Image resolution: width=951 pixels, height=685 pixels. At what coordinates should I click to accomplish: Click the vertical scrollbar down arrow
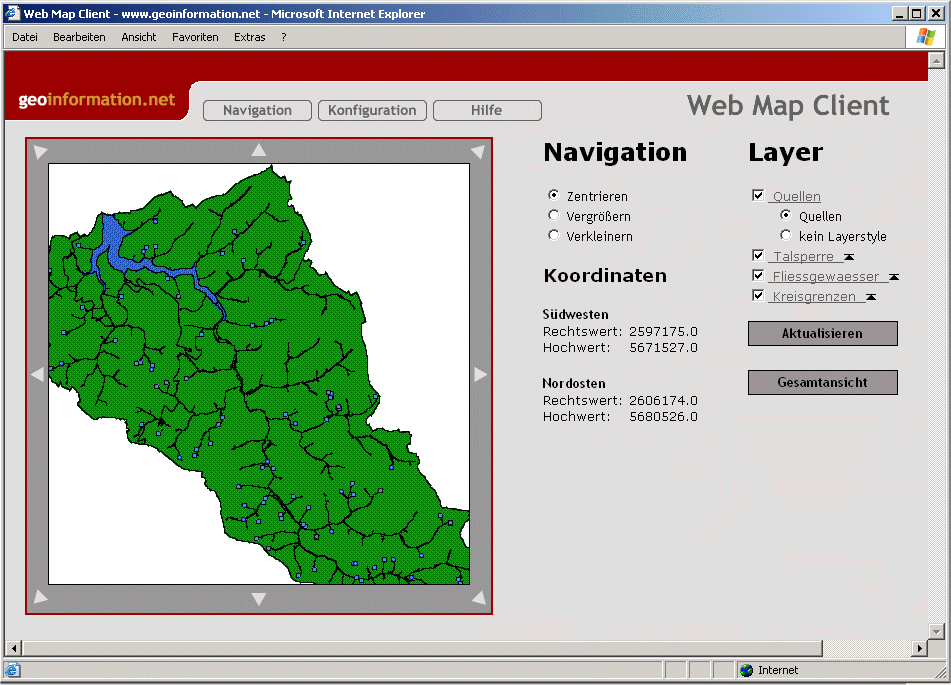(x=936, y=631)
